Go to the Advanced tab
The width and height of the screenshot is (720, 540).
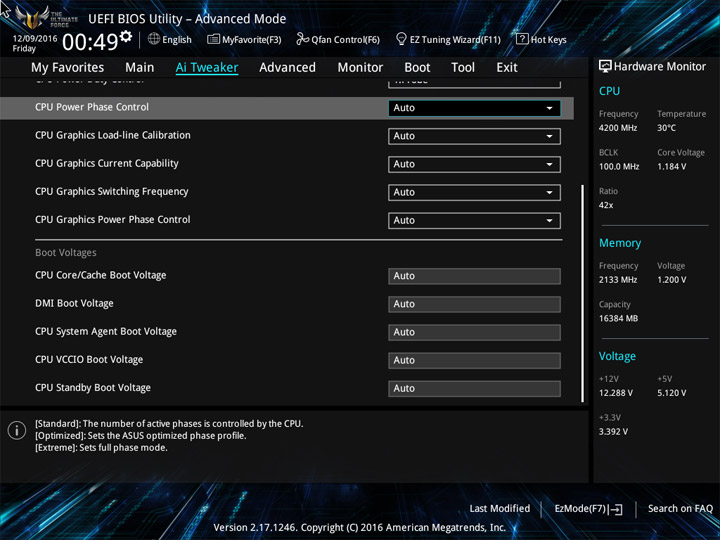287,68
